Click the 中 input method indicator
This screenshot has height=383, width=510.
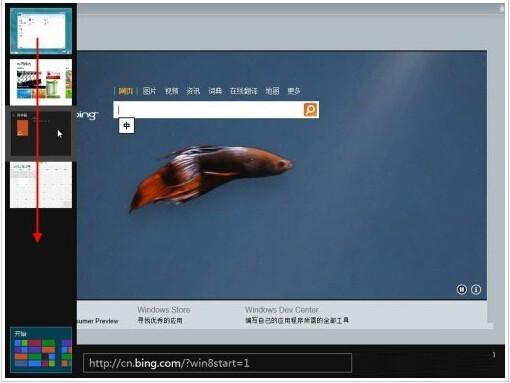127,126
